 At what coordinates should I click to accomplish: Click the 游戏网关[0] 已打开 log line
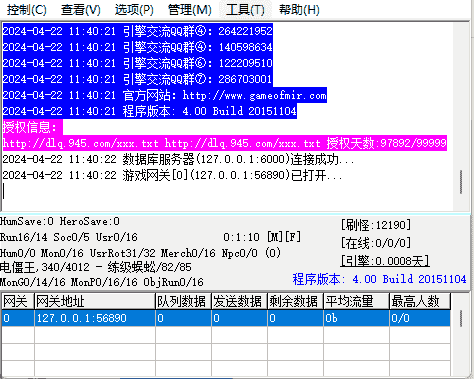tap(172, 175)
